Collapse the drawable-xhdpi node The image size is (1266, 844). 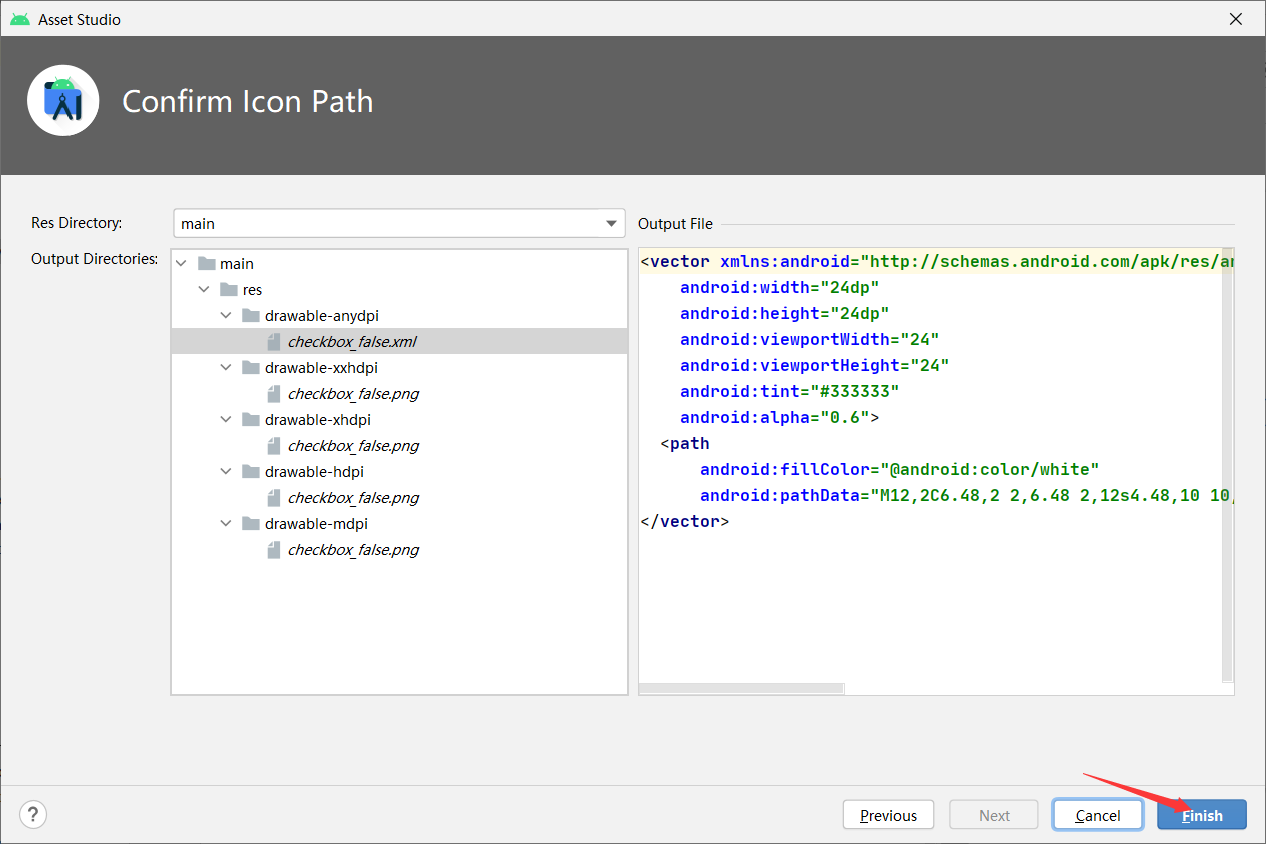pyautogui.click(x=226, y=420)
